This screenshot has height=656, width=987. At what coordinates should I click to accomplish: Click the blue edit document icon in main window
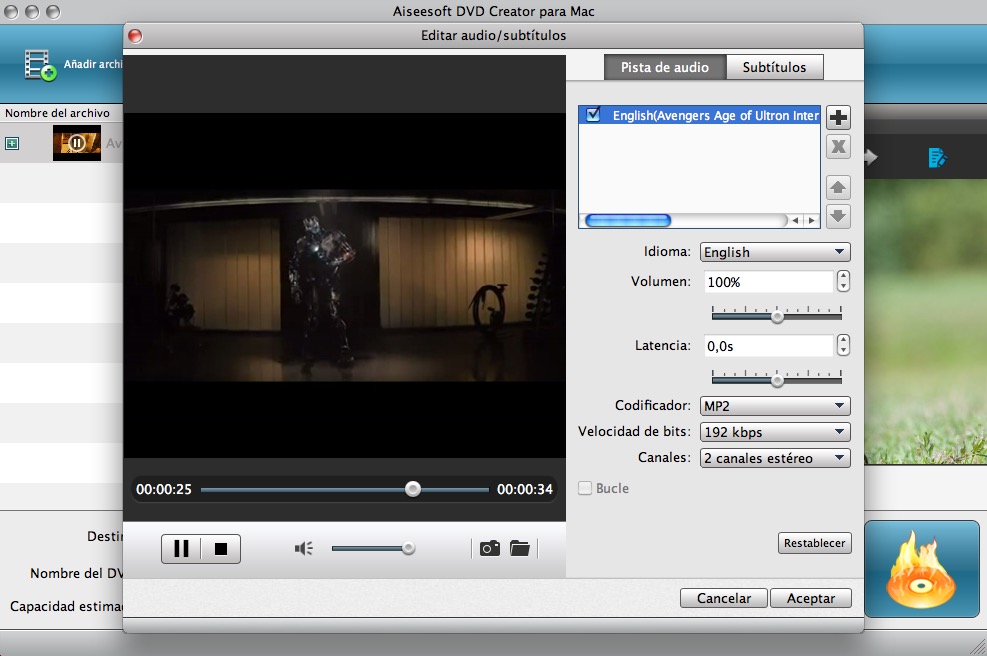(x=937, y=157)
